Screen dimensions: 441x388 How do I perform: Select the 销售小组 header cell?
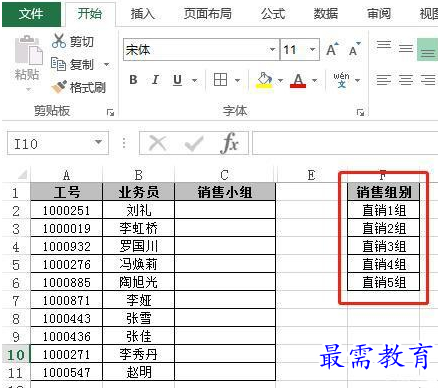point(225,192)
